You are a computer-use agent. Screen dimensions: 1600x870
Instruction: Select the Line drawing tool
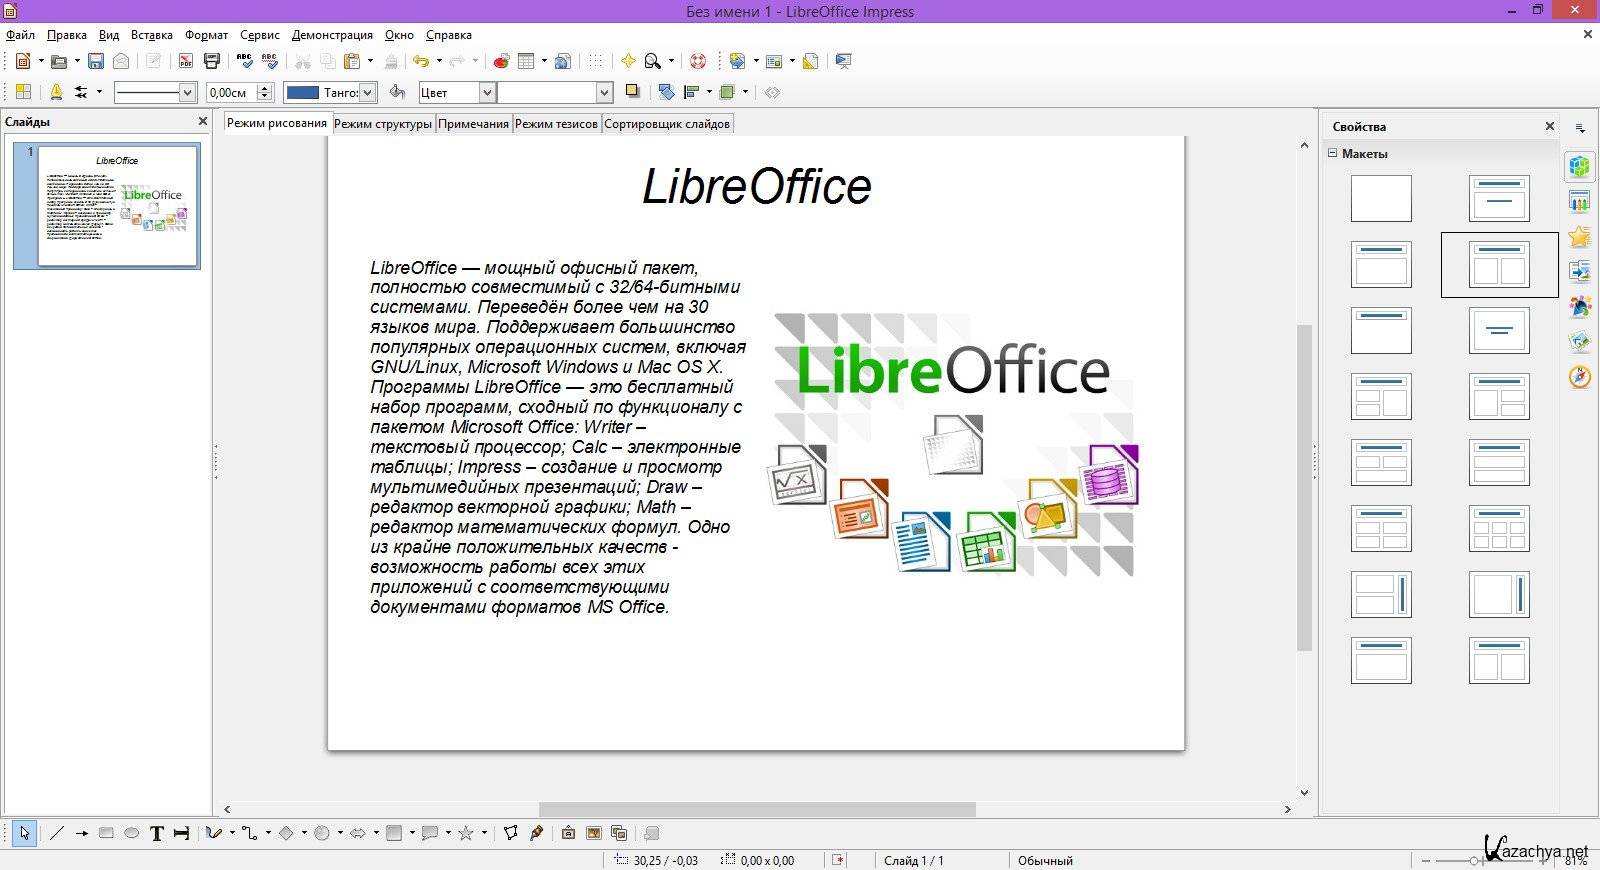[57, 832]
